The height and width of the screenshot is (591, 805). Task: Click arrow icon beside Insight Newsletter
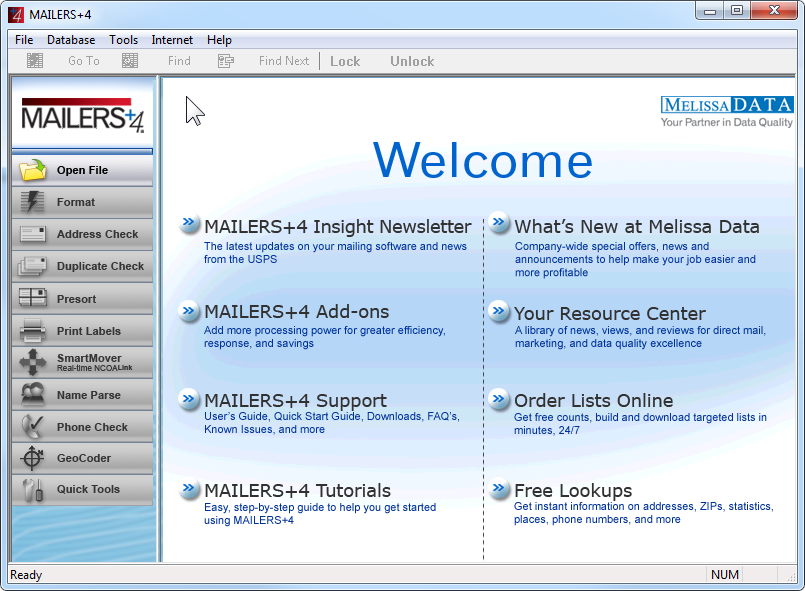pos(189,223)
